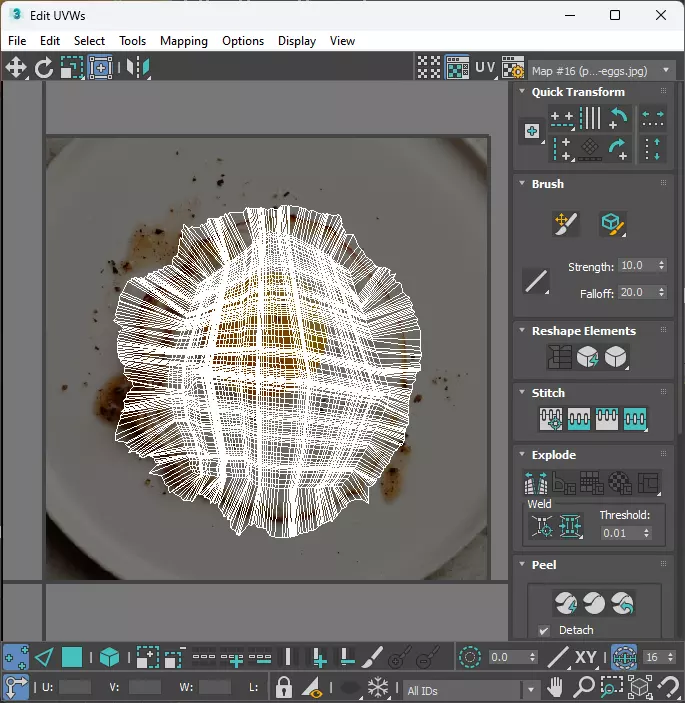Viewport: 685px width, 703px height.
Task: Click the Zoom magnifier tool
Action: coord(584,687)
